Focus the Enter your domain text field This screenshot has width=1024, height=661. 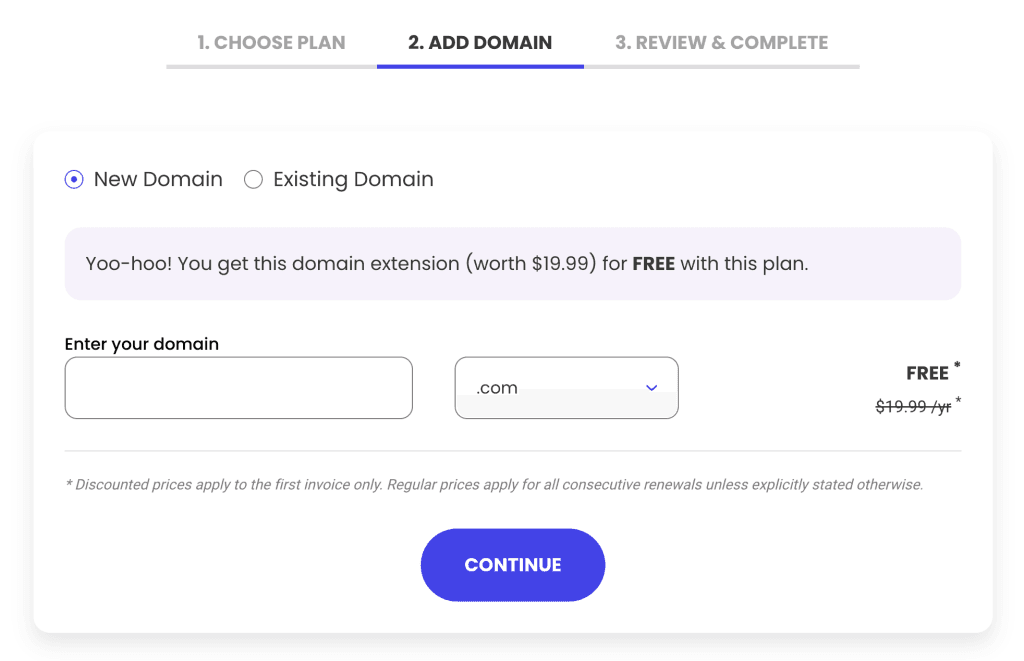coord(238,388)
